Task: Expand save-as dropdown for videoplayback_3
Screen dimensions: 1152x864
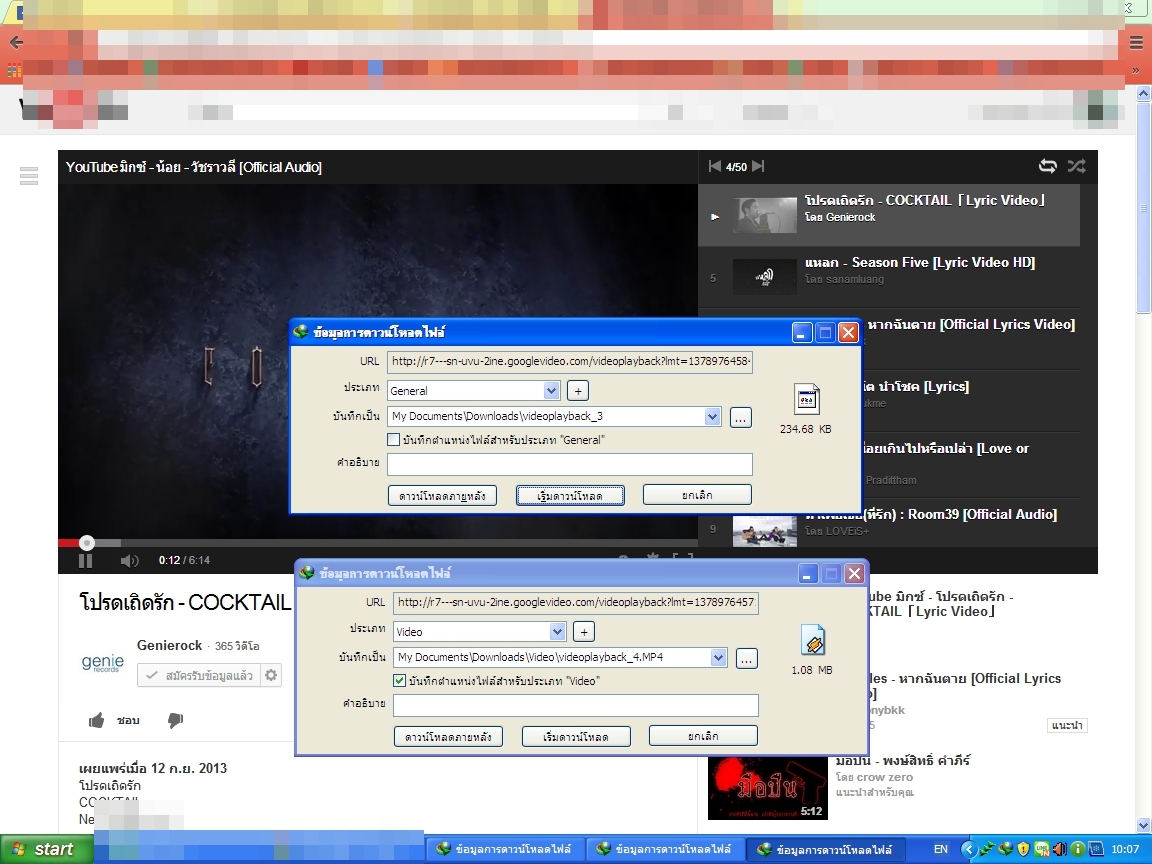Action: tap(713, 417)
